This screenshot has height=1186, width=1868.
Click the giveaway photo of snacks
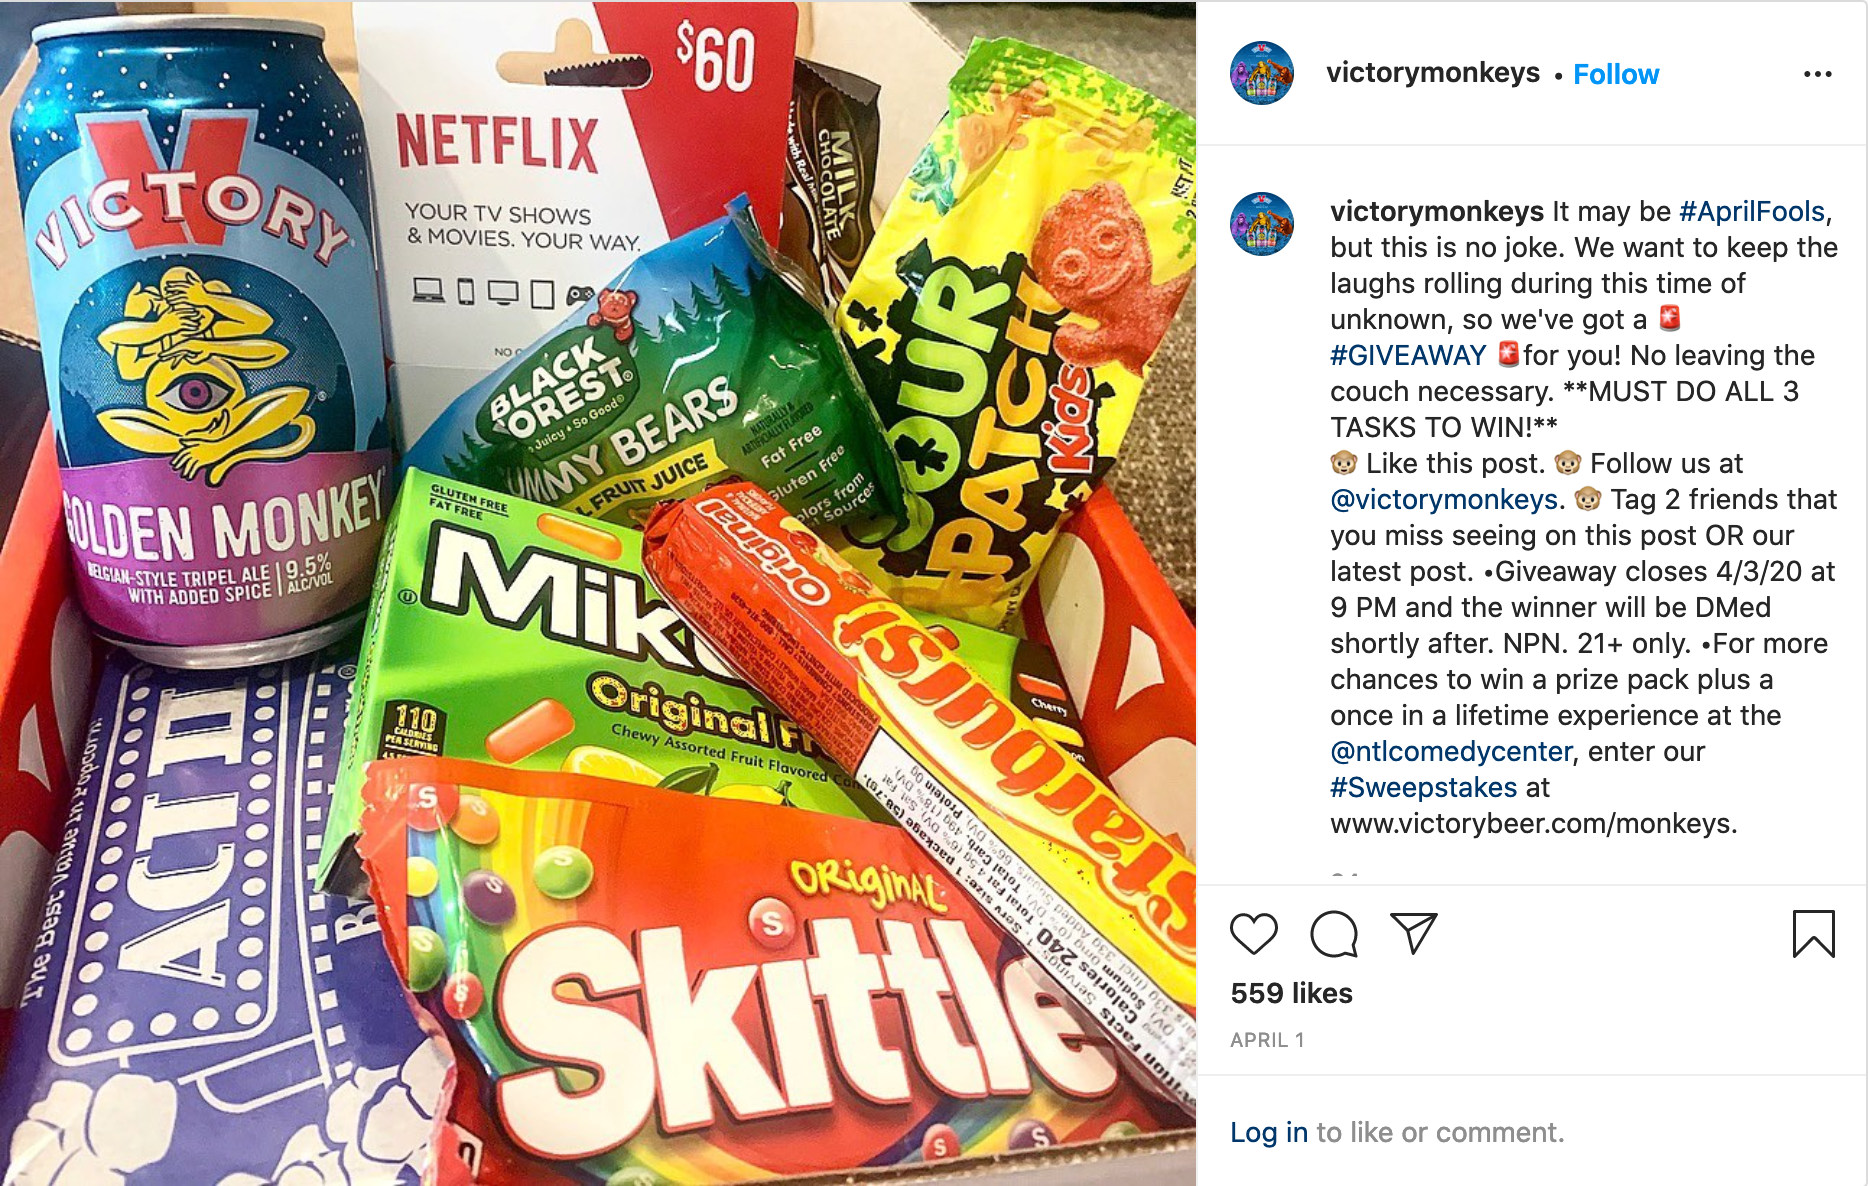click(x=598, y=593)
